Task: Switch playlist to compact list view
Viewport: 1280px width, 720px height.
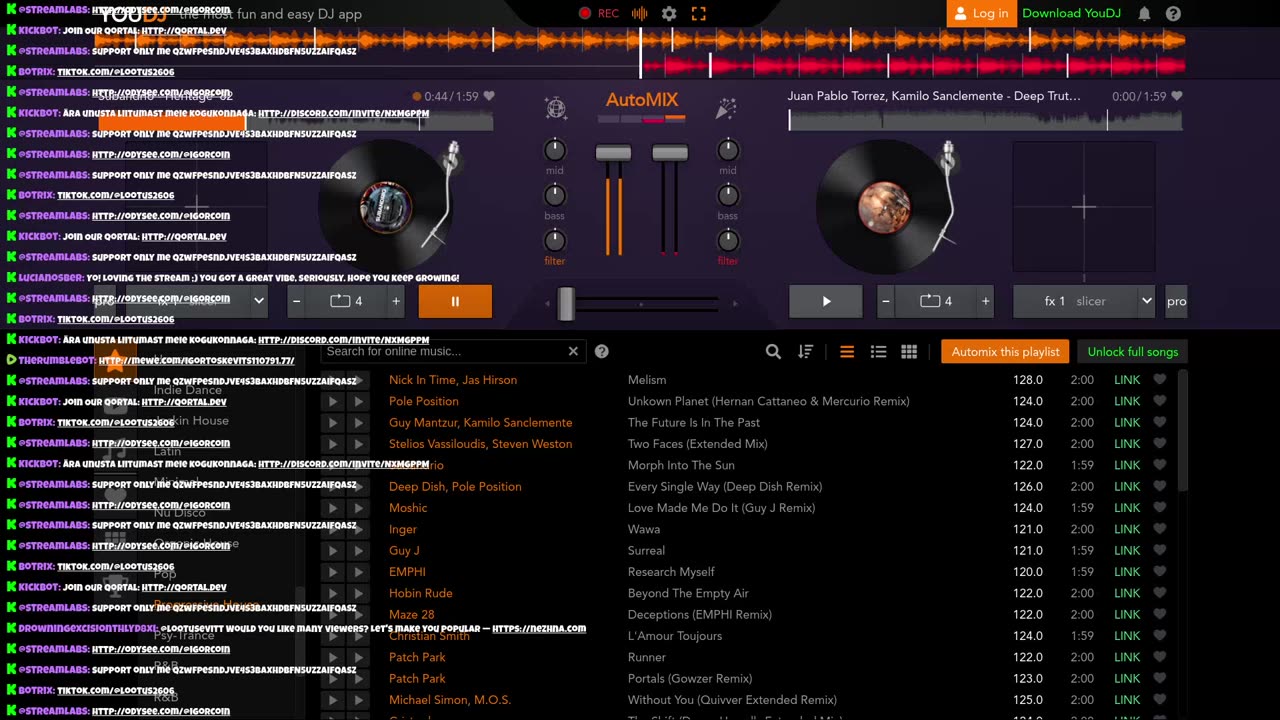Action: [847, 352]
